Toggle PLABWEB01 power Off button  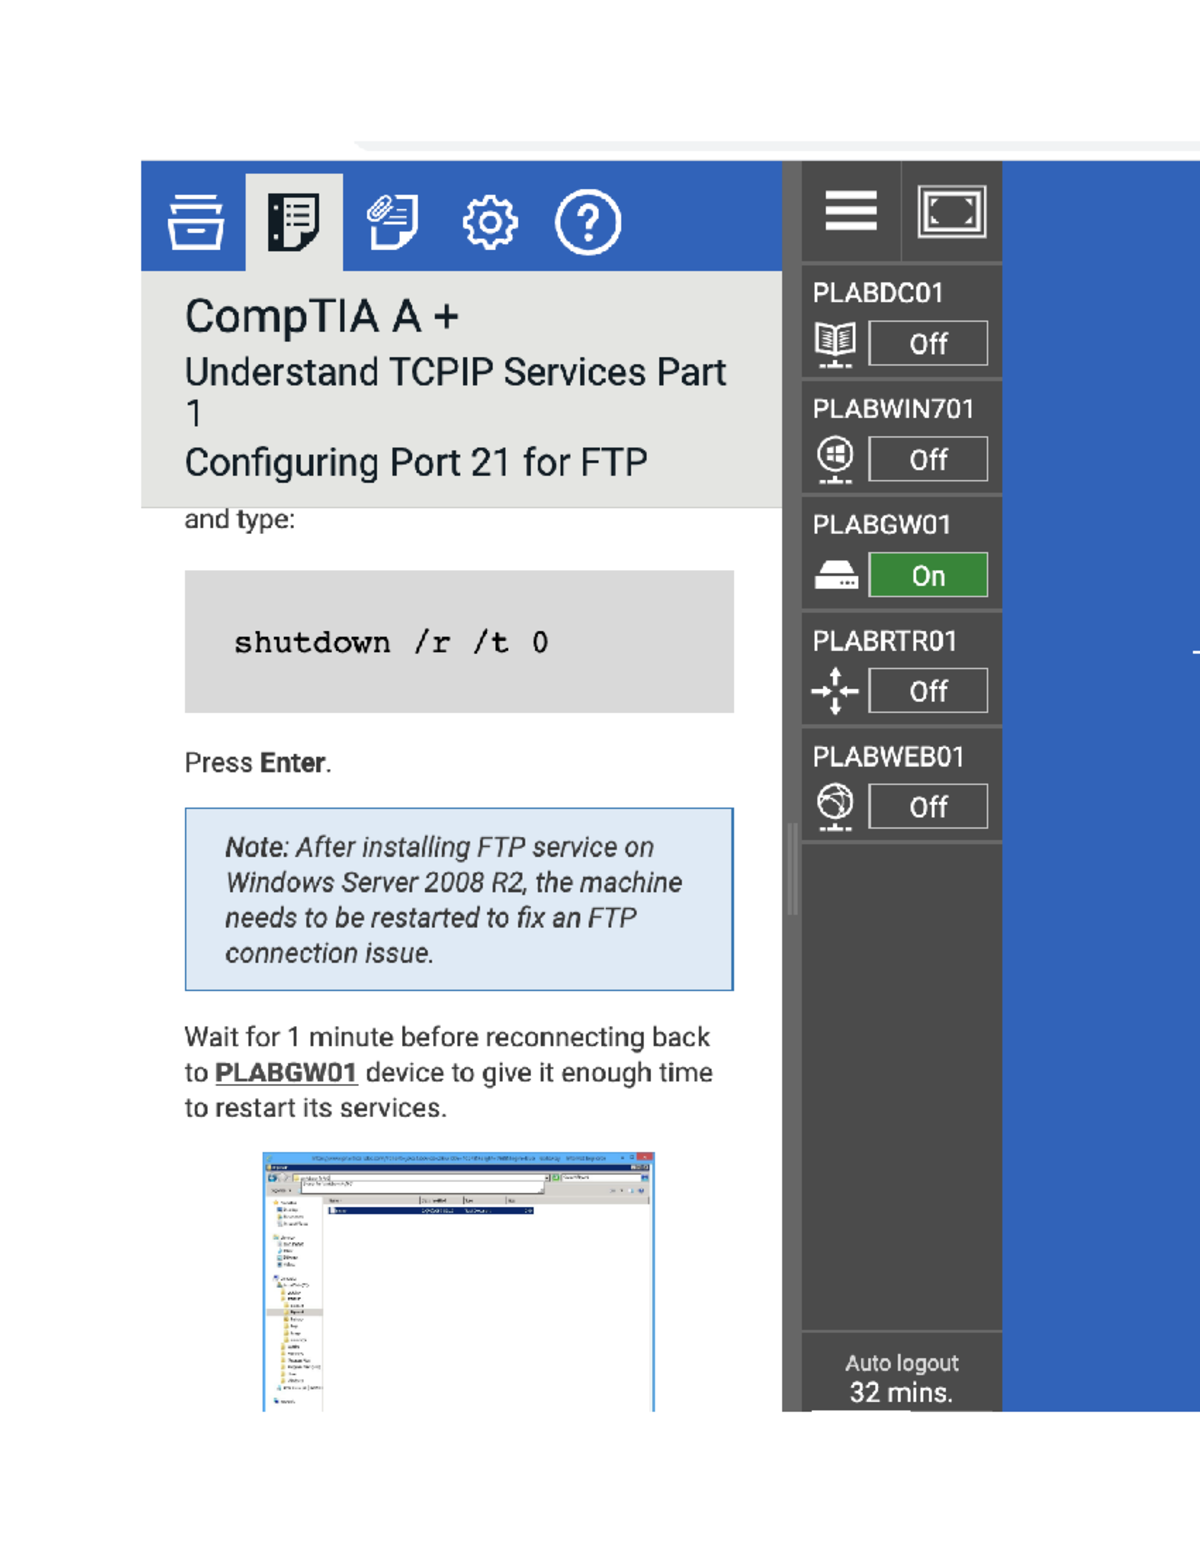point(927,806)
